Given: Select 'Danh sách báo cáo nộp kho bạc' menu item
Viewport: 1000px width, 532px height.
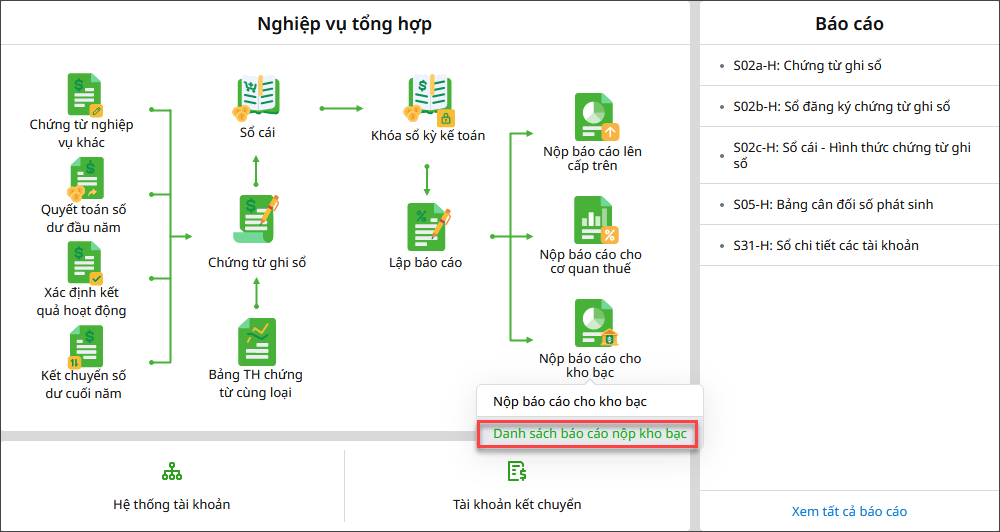Looking at the screenshot, I should 590,434.
